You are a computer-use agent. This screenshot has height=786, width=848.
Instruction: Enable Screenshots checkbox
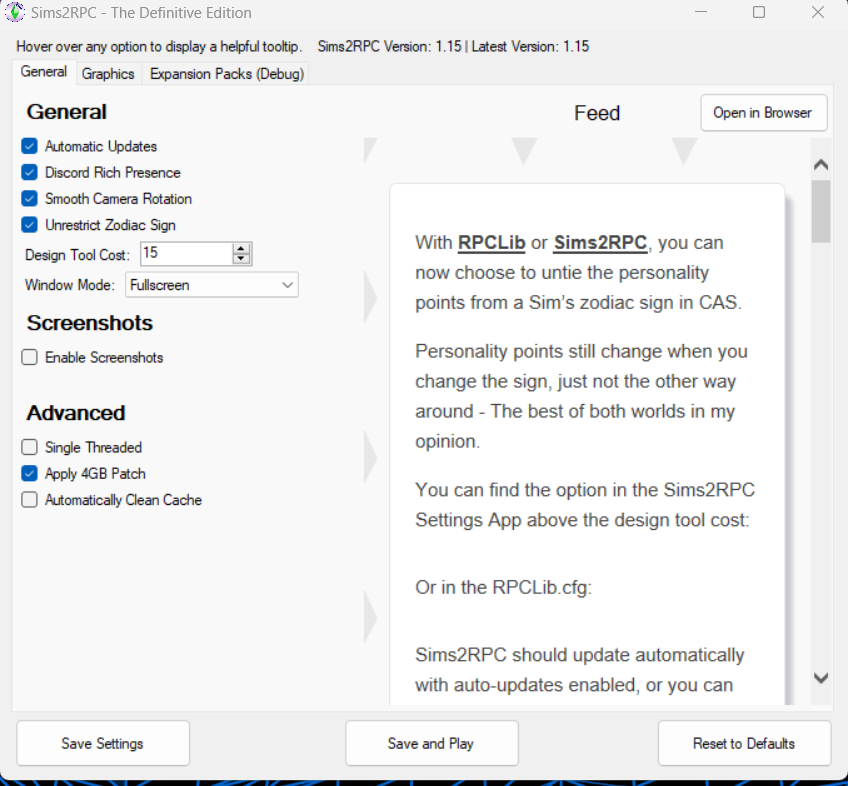[x=30, y=357]
